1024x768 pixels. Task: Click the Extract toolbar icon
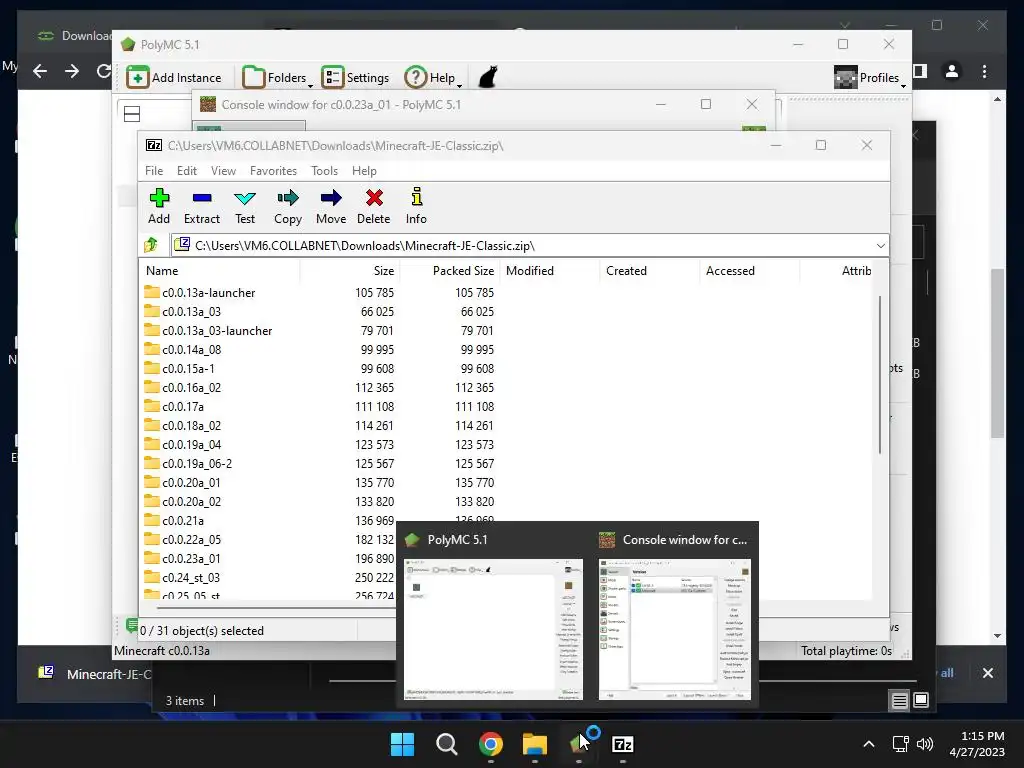202,198
